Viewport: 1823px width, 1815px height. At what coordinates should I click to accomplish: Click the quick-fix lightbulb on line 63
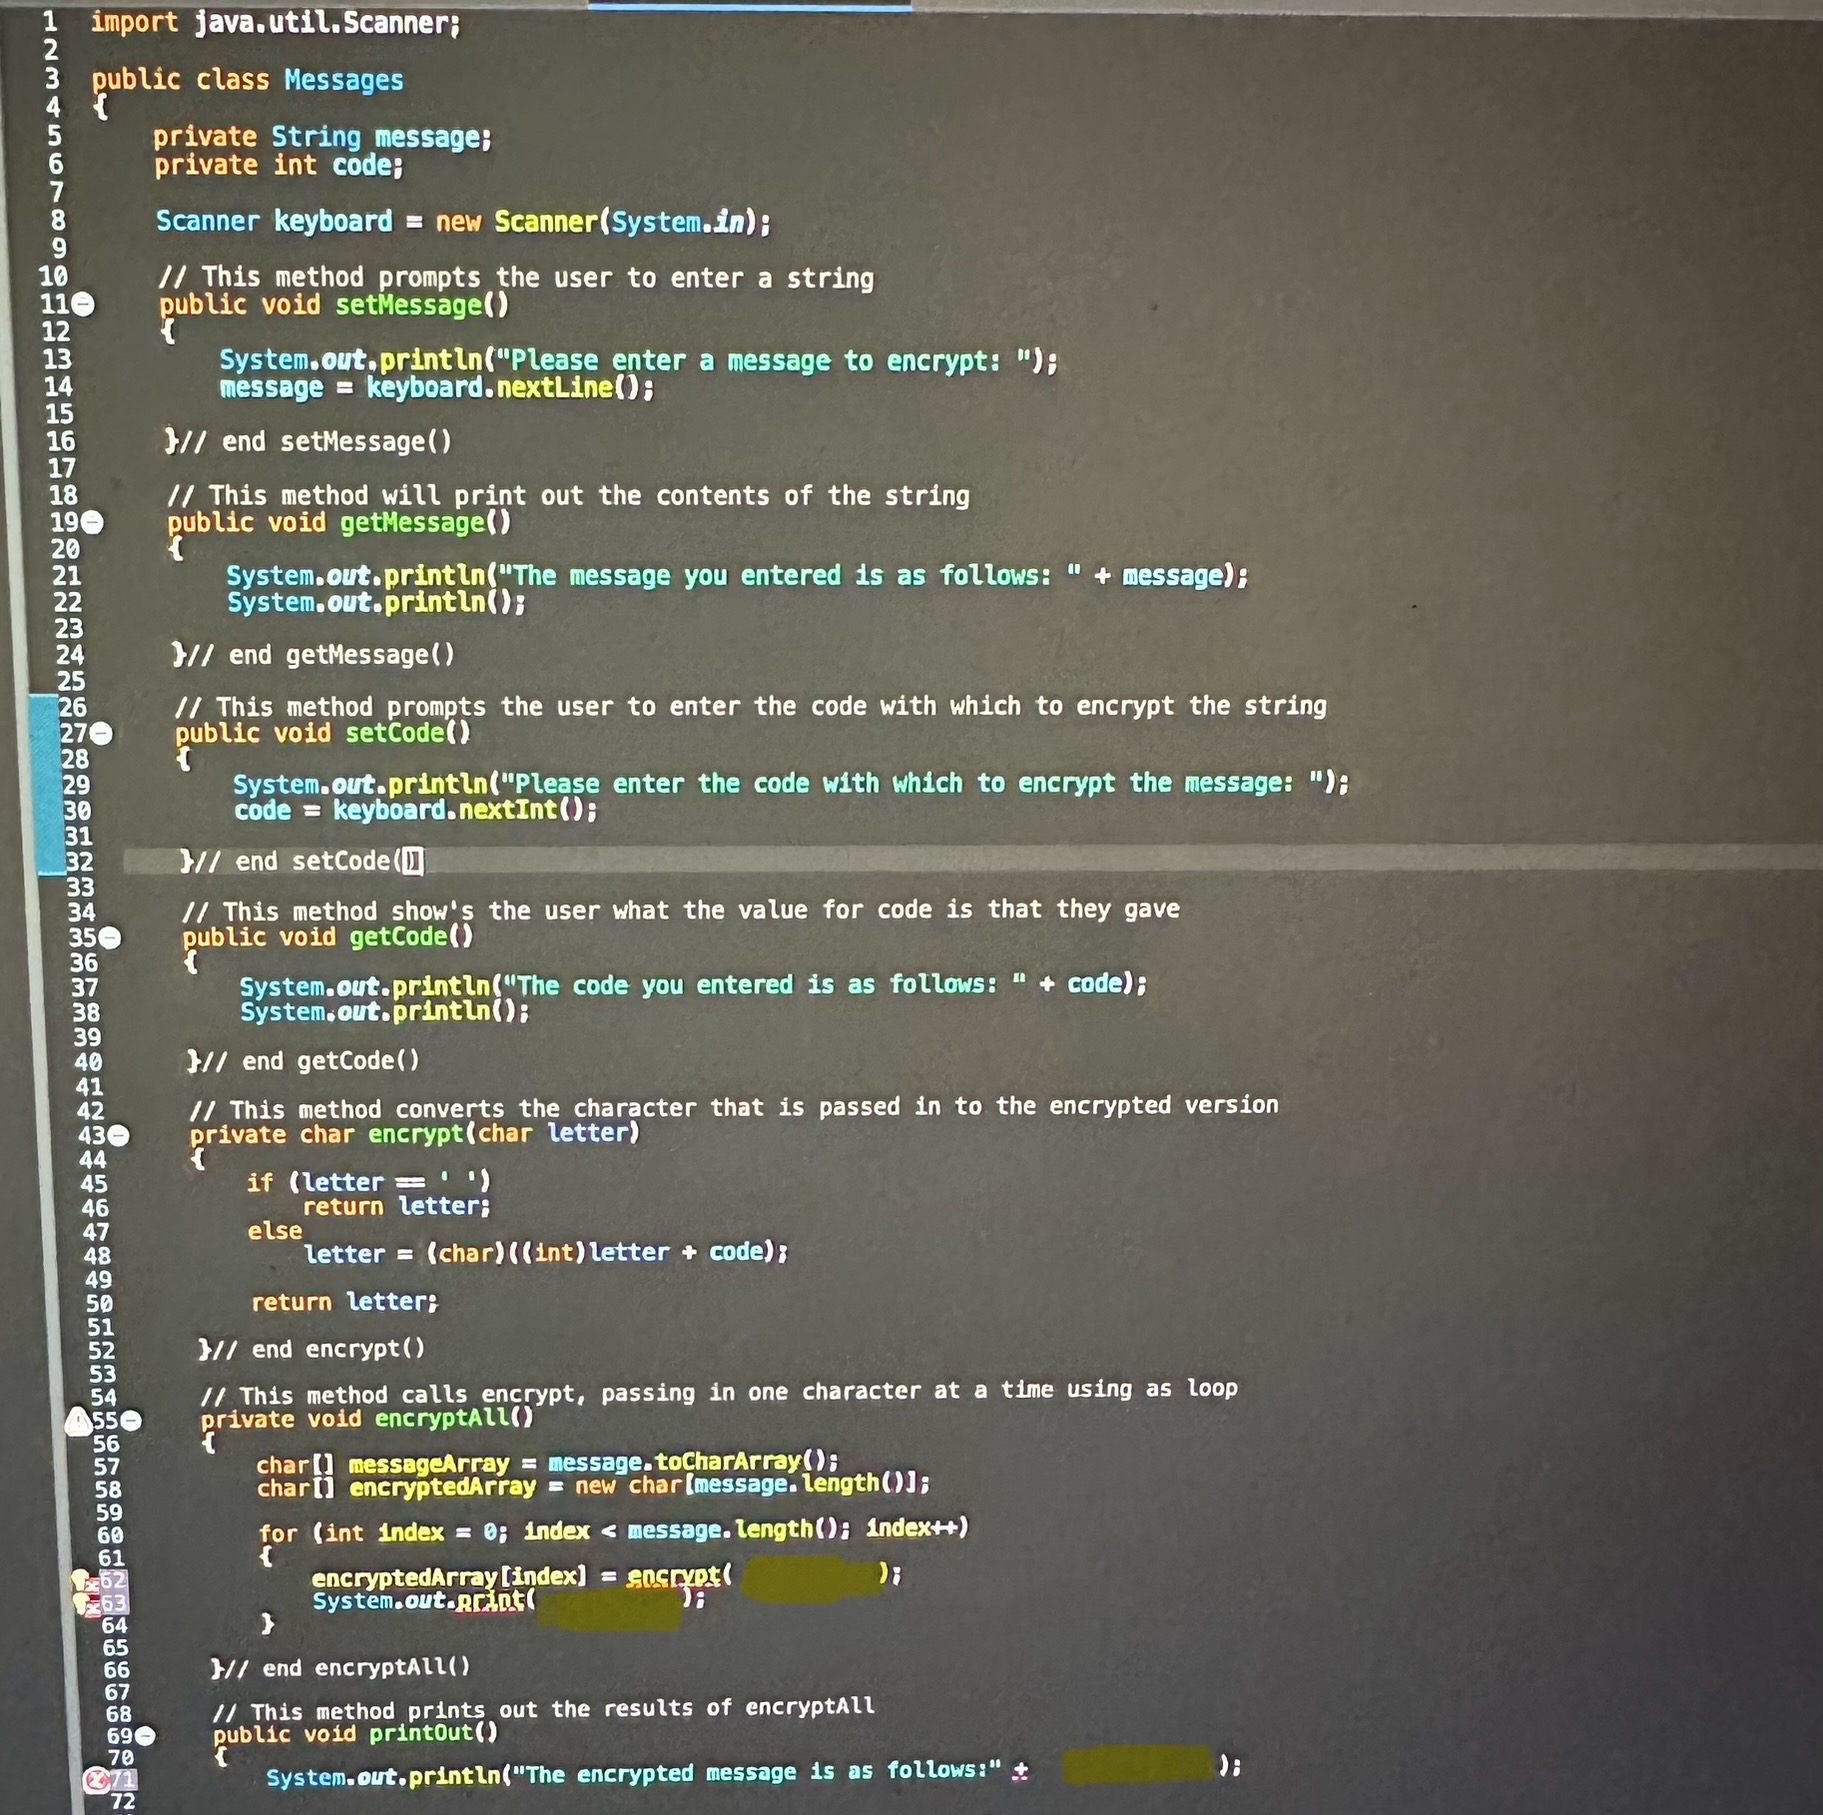pos(80,1604)
